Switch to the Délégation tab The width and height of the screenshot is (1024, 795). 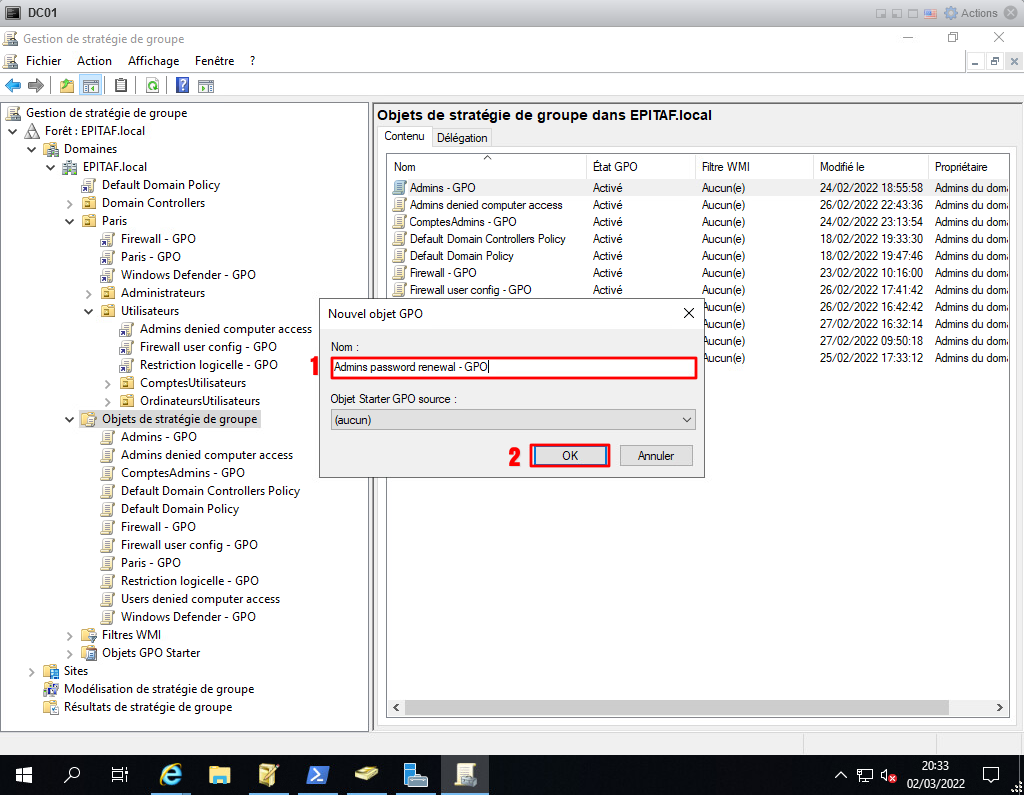pyautogui.click(x=462, y=138)
